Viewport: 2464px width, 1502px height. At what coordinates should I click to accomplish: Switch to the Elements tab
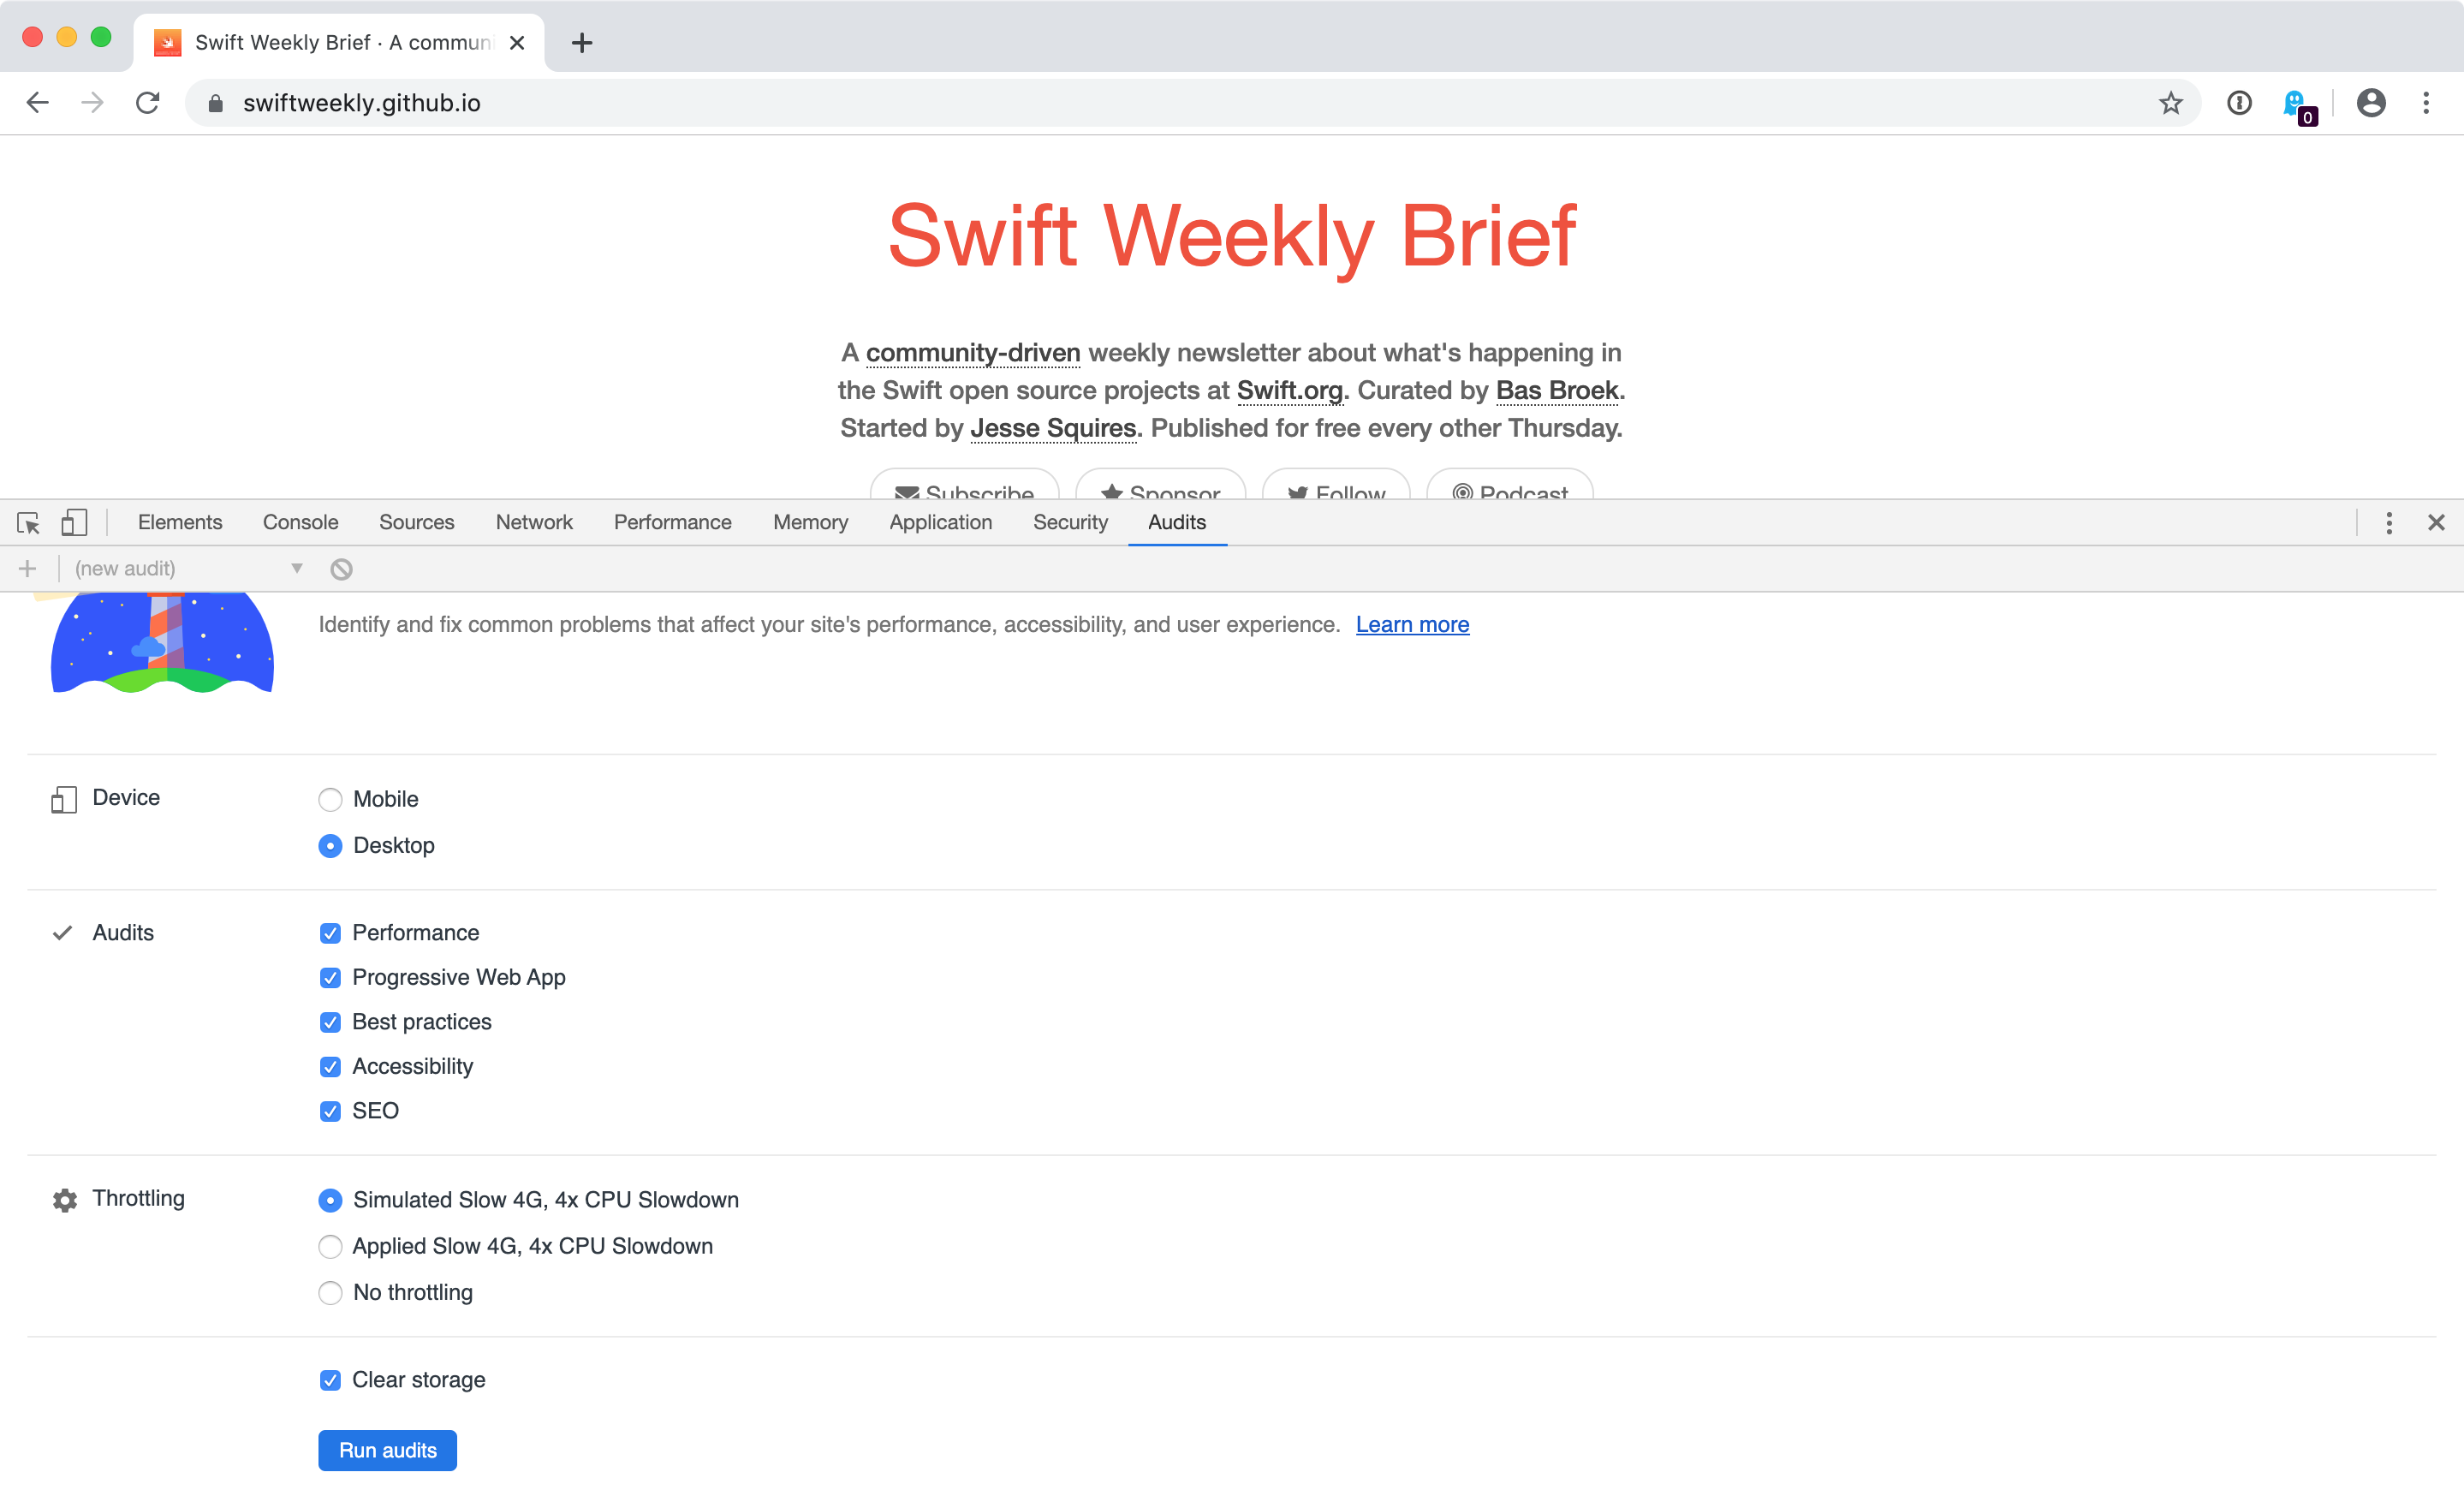tap(180, 522)
